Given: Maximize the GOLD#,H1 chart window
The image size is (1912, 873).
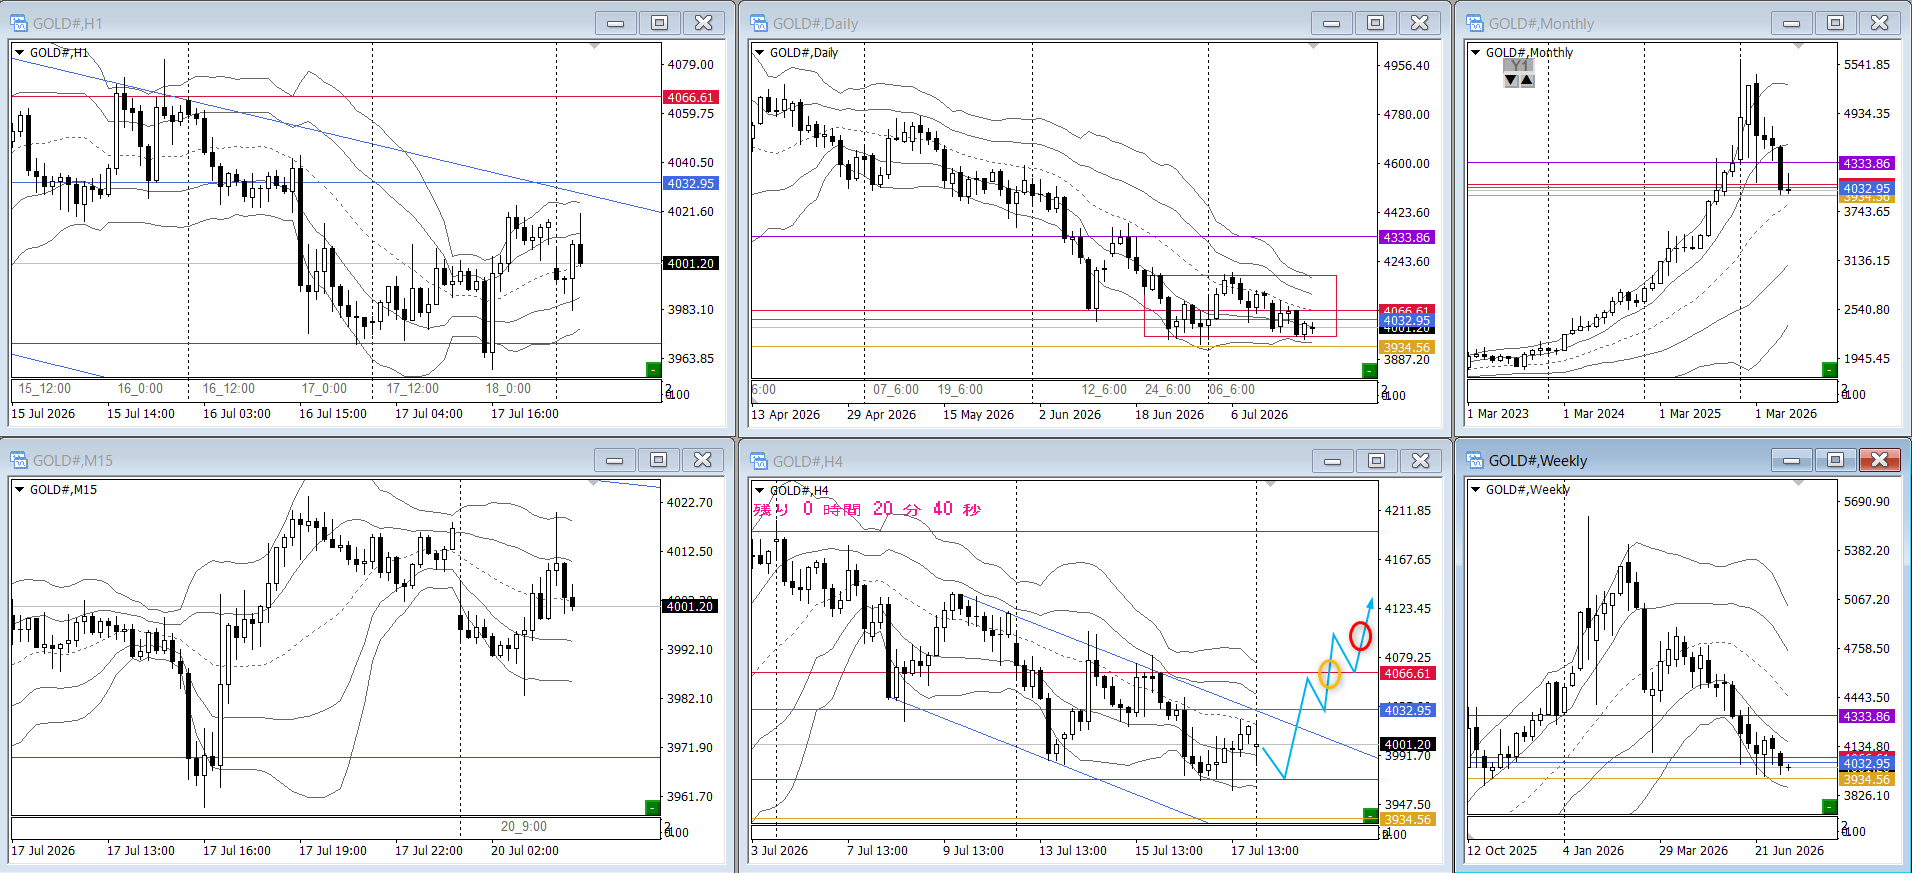Looking at the screenshot, I should point(660,23).
